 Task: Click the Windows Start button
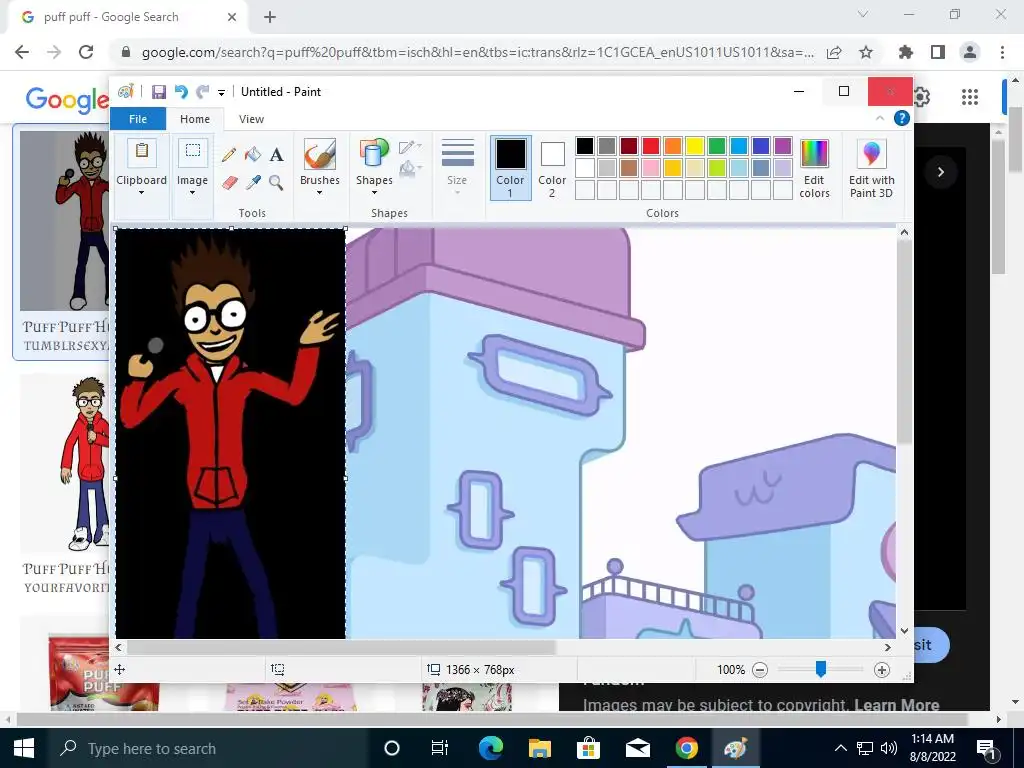(24, 748)
